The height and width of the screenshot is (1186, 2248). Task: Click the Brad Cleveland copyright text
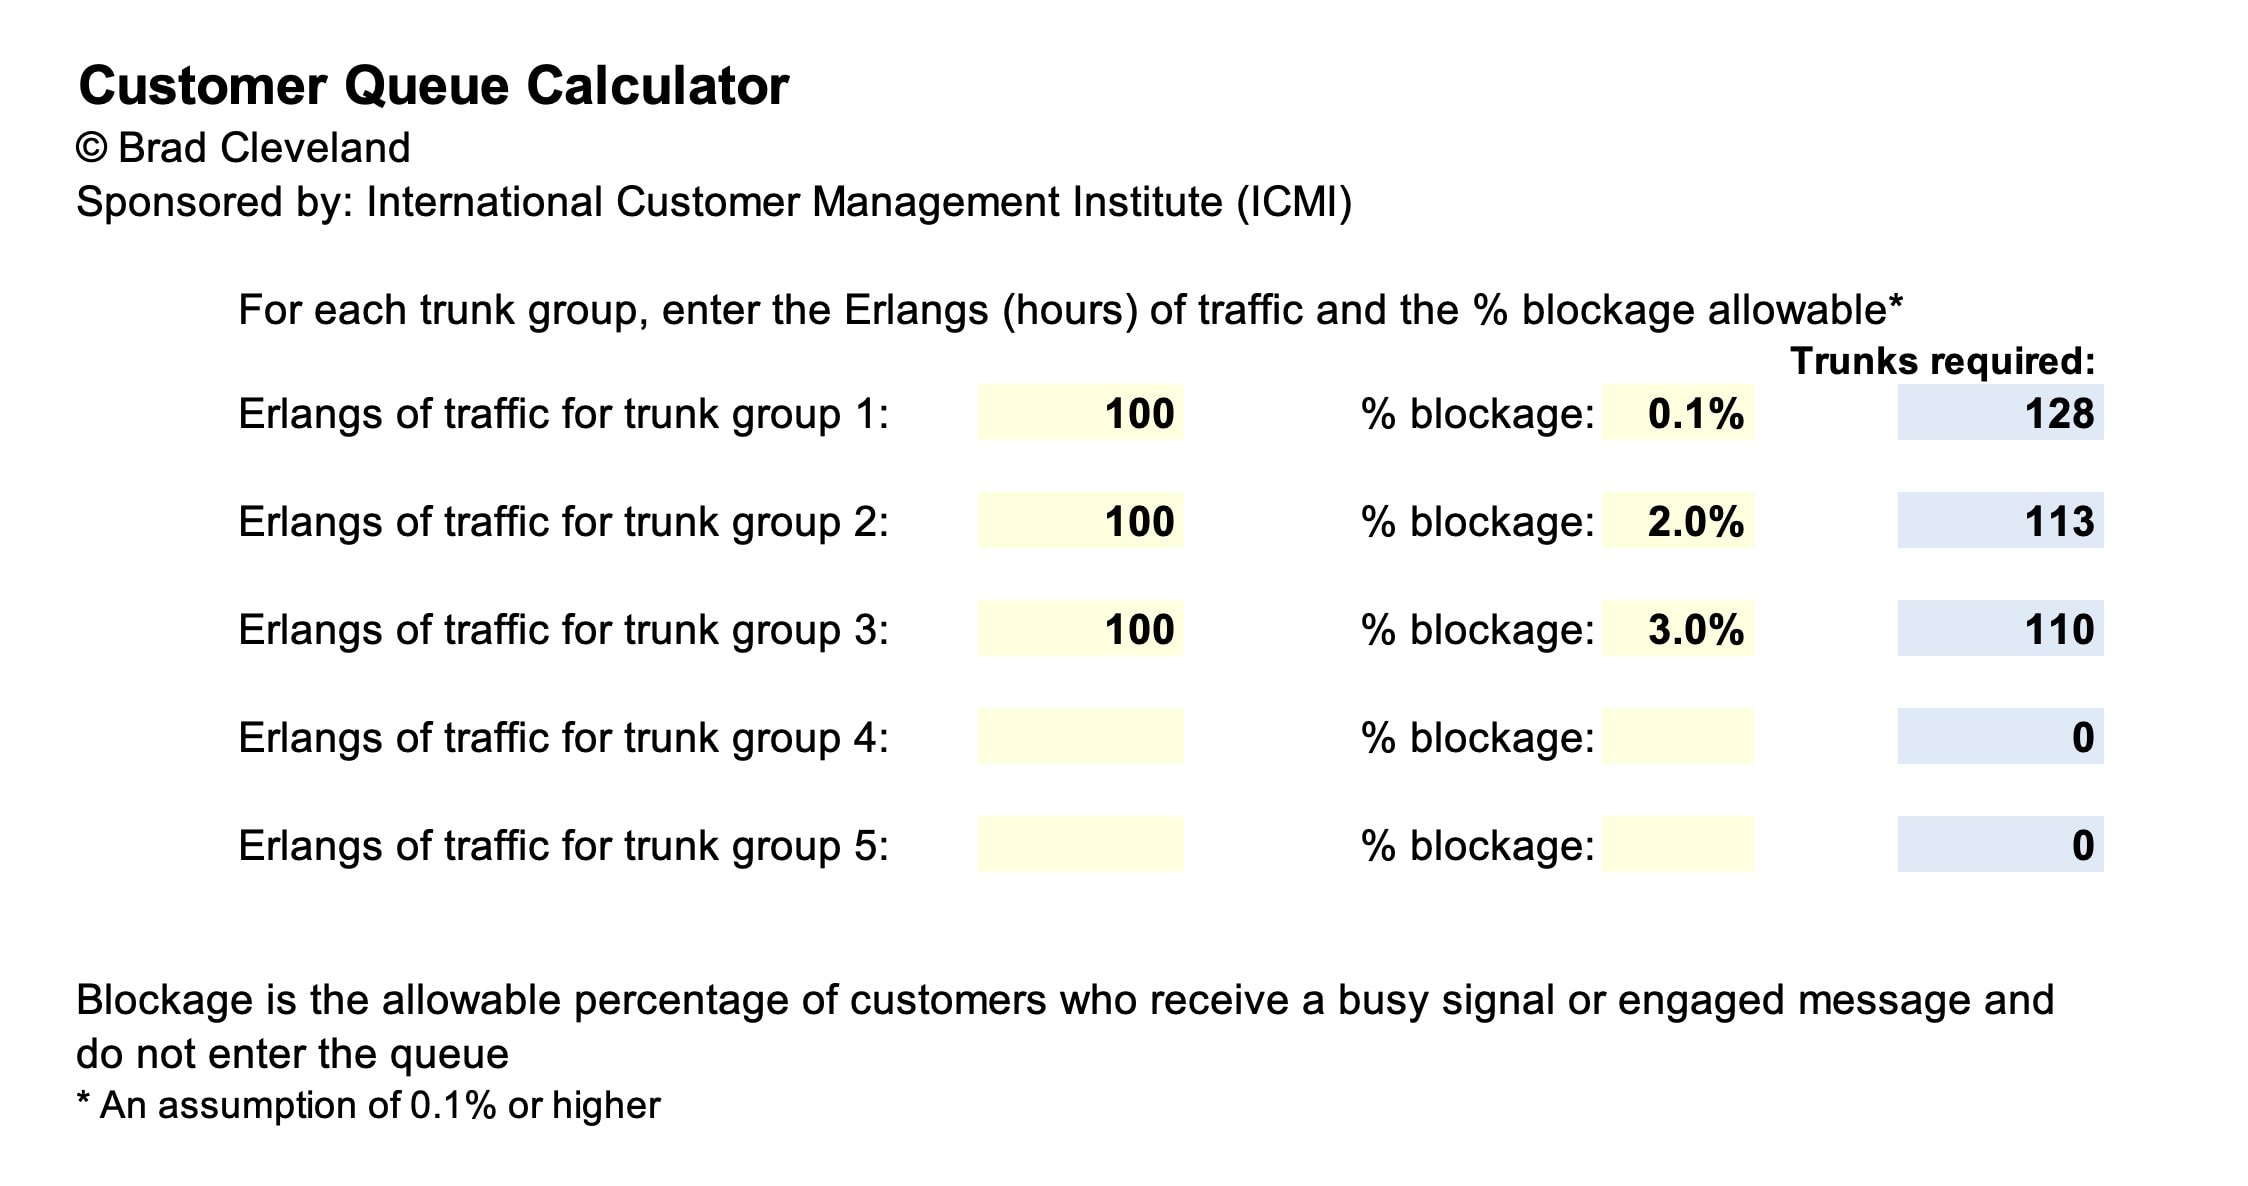point(243,148)
